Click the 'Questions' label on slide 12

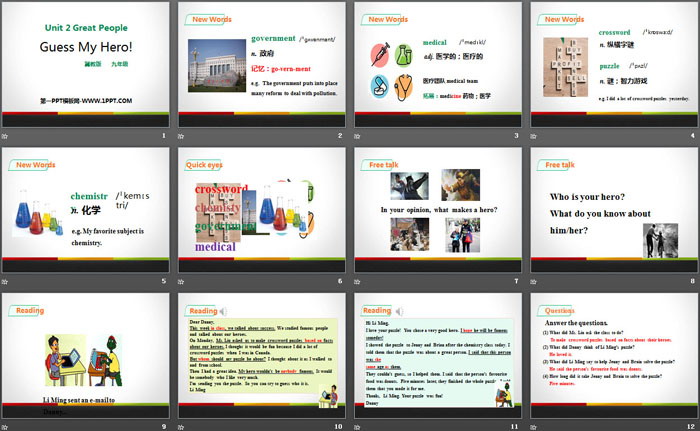click(x=556, y=310)
